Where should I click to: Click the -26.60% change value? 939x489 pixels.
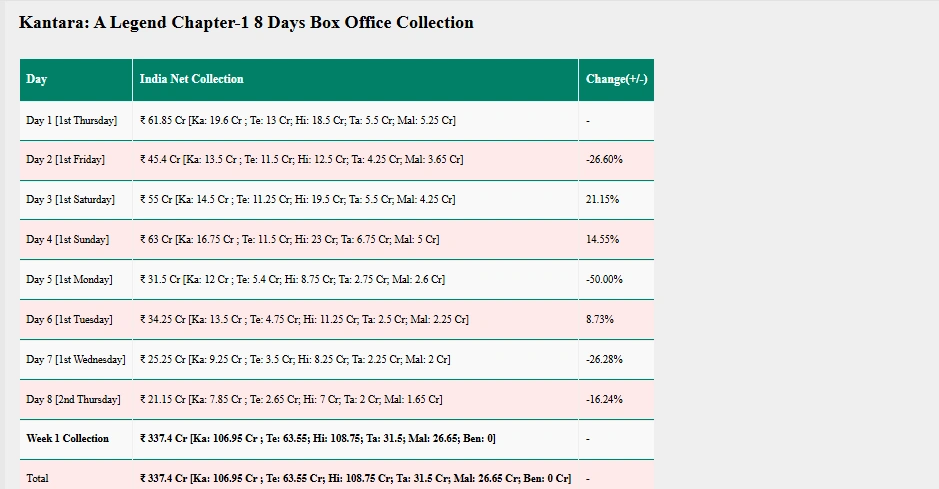604,160
